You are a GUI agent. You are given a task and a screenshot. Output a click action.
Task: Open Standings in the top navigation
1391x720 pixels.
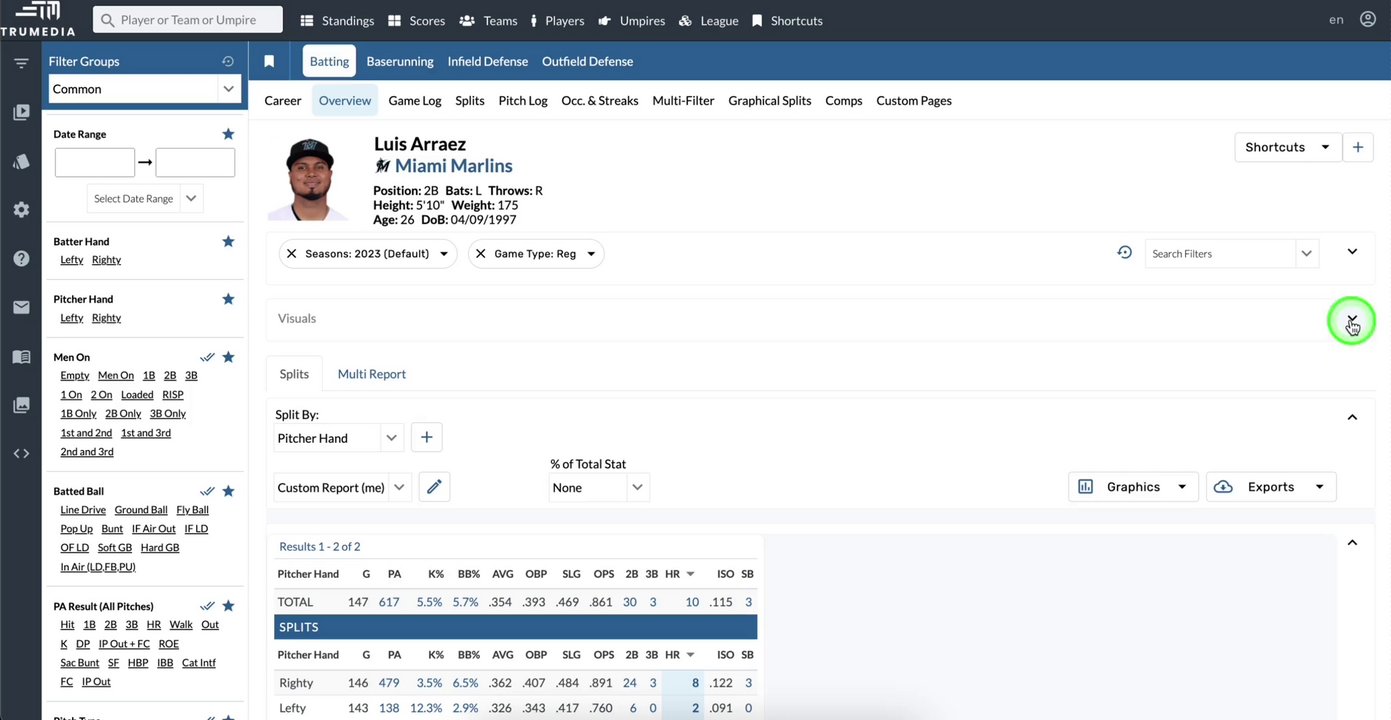tap(337, 20)
